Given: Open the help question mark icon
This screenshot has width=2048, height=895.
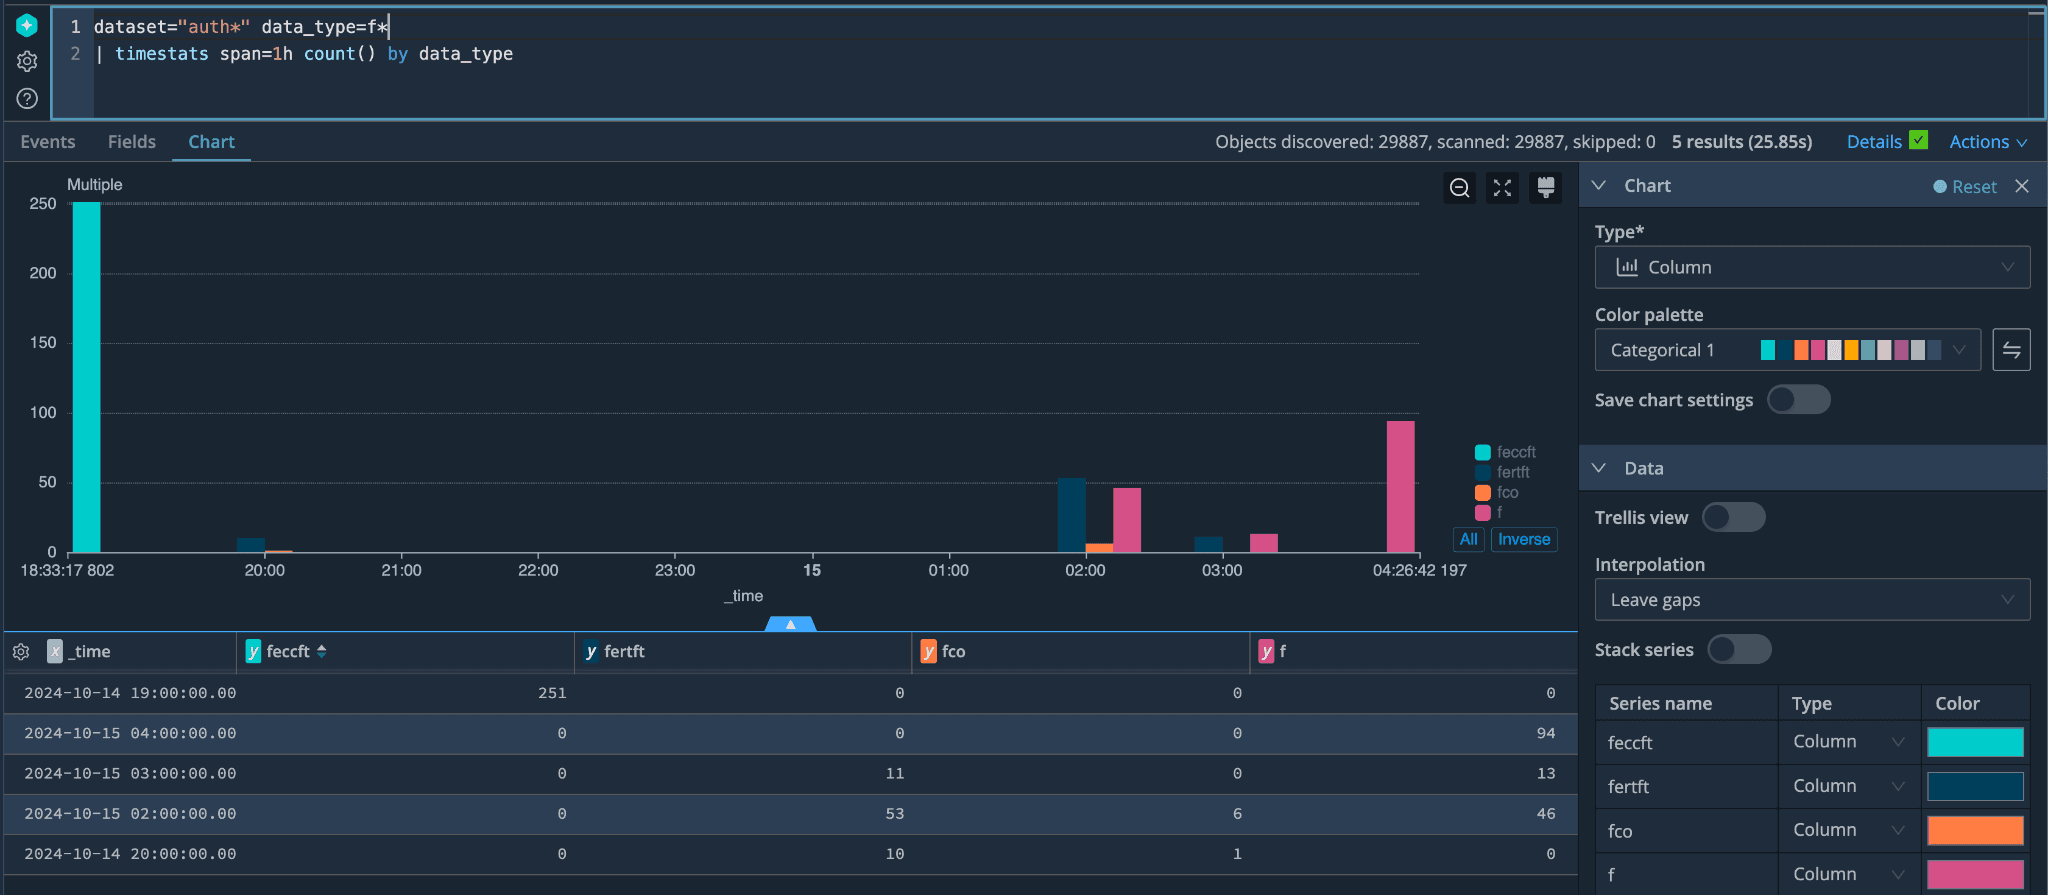Looking at the screenshot, I should (27, 98).
